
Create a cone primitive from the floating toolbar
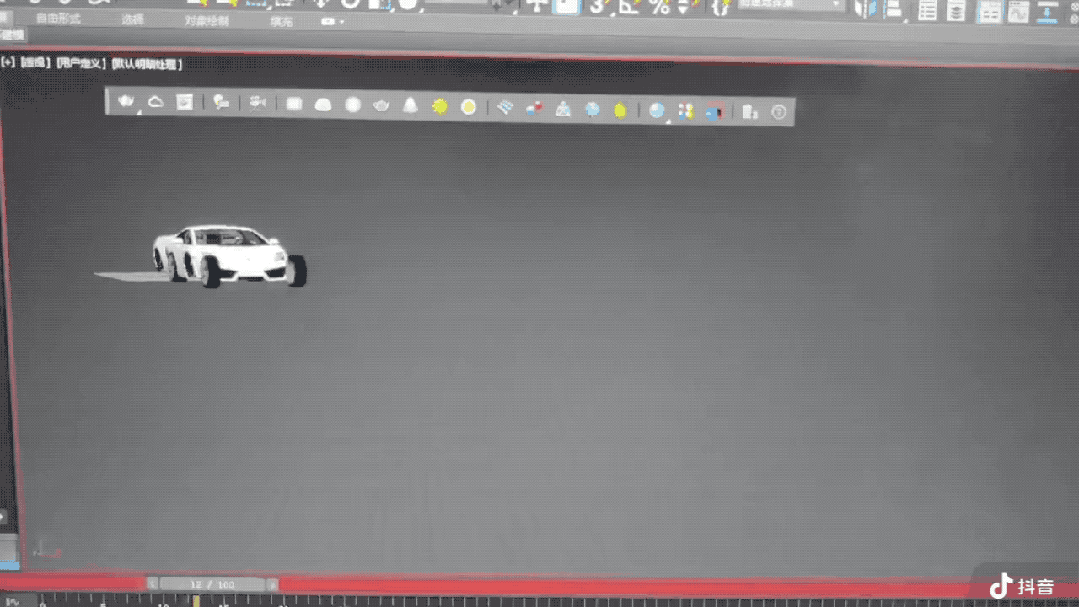click(410, 105)
